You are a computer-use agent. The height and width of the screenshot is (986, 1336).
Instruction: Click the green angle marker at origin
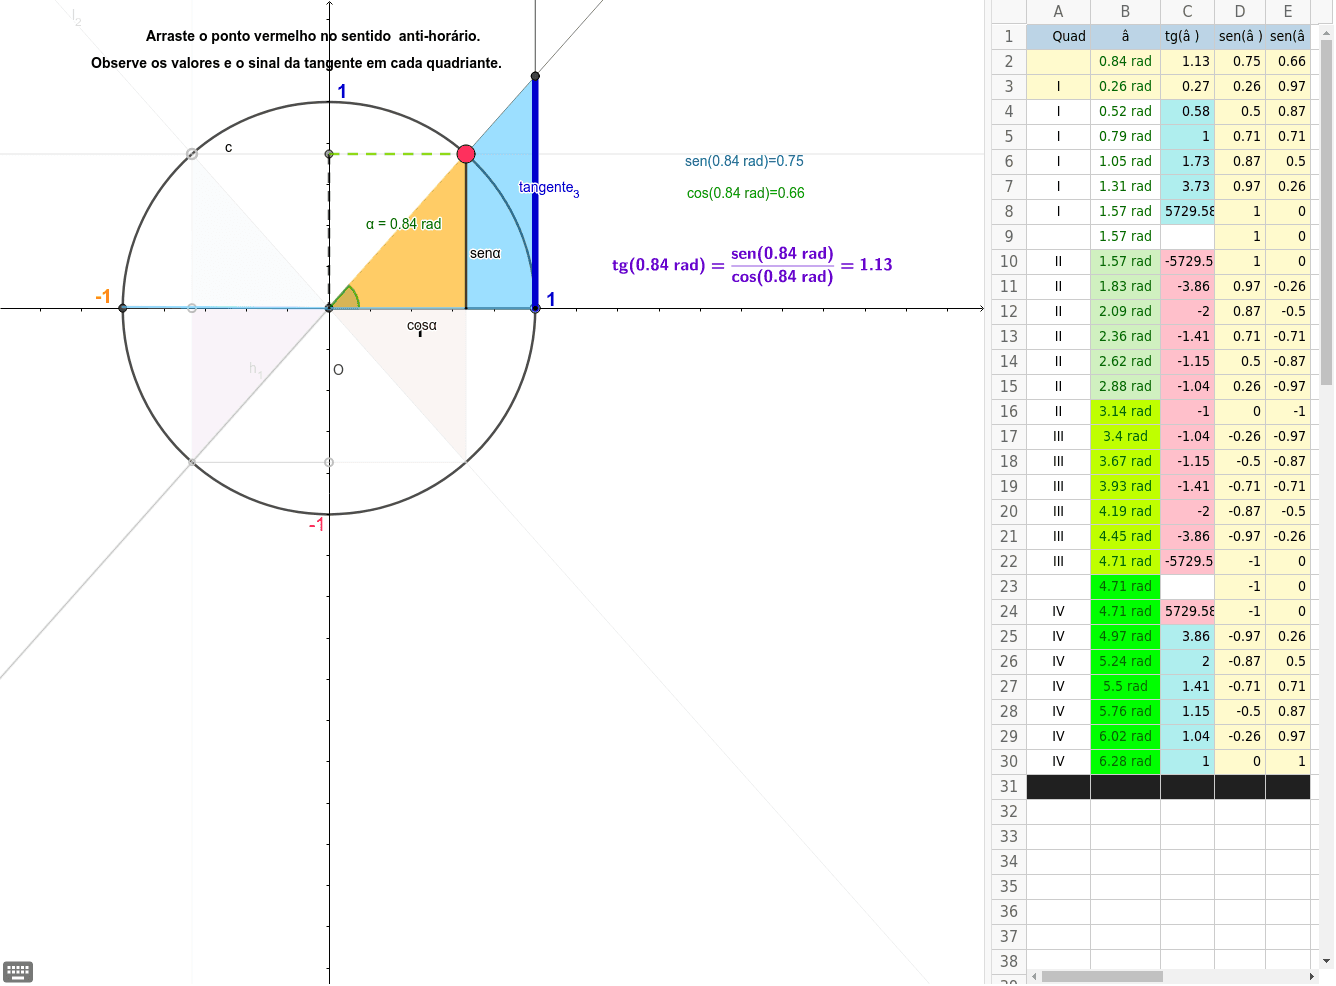(x=346, y=298)
